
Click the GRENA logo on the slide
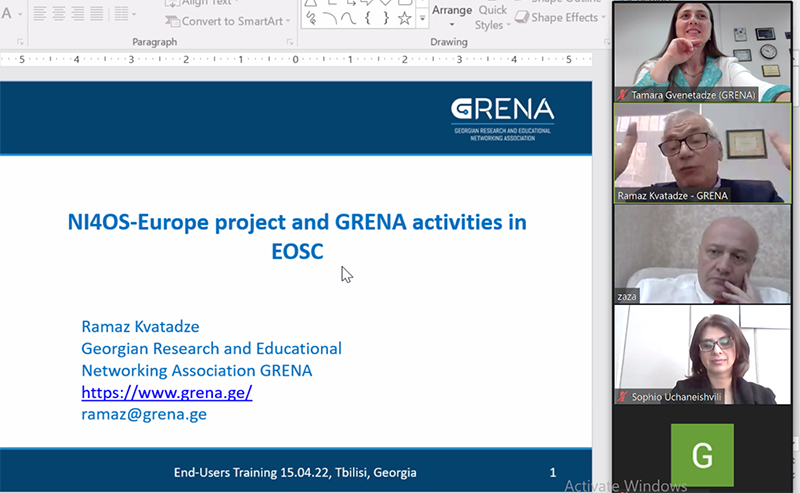[503, 119]
